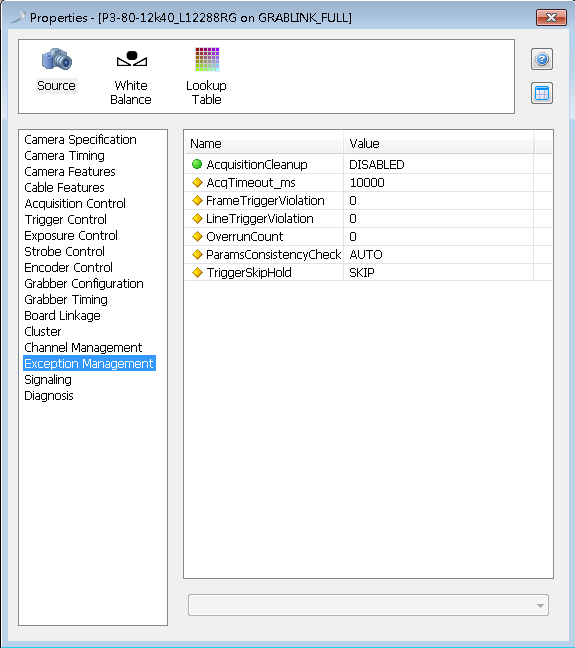The height and width of the screenshot is (648, 575).
Task: Select the AcqTimeout_ms parameter name
Action: click(x=251, y=183)
